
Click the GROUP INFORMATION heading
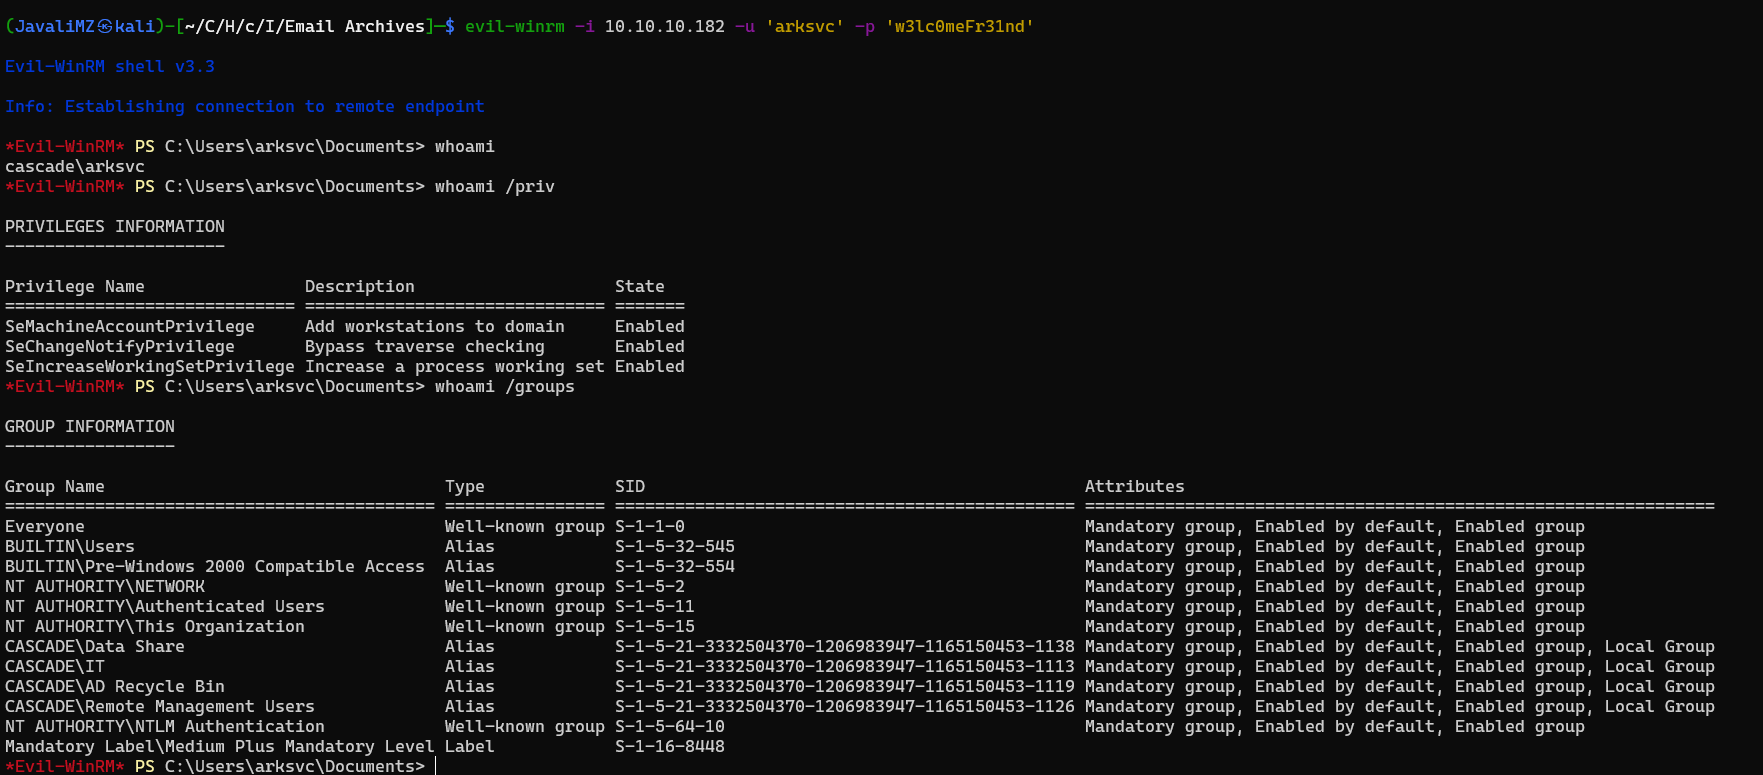(x=90, y=426)
